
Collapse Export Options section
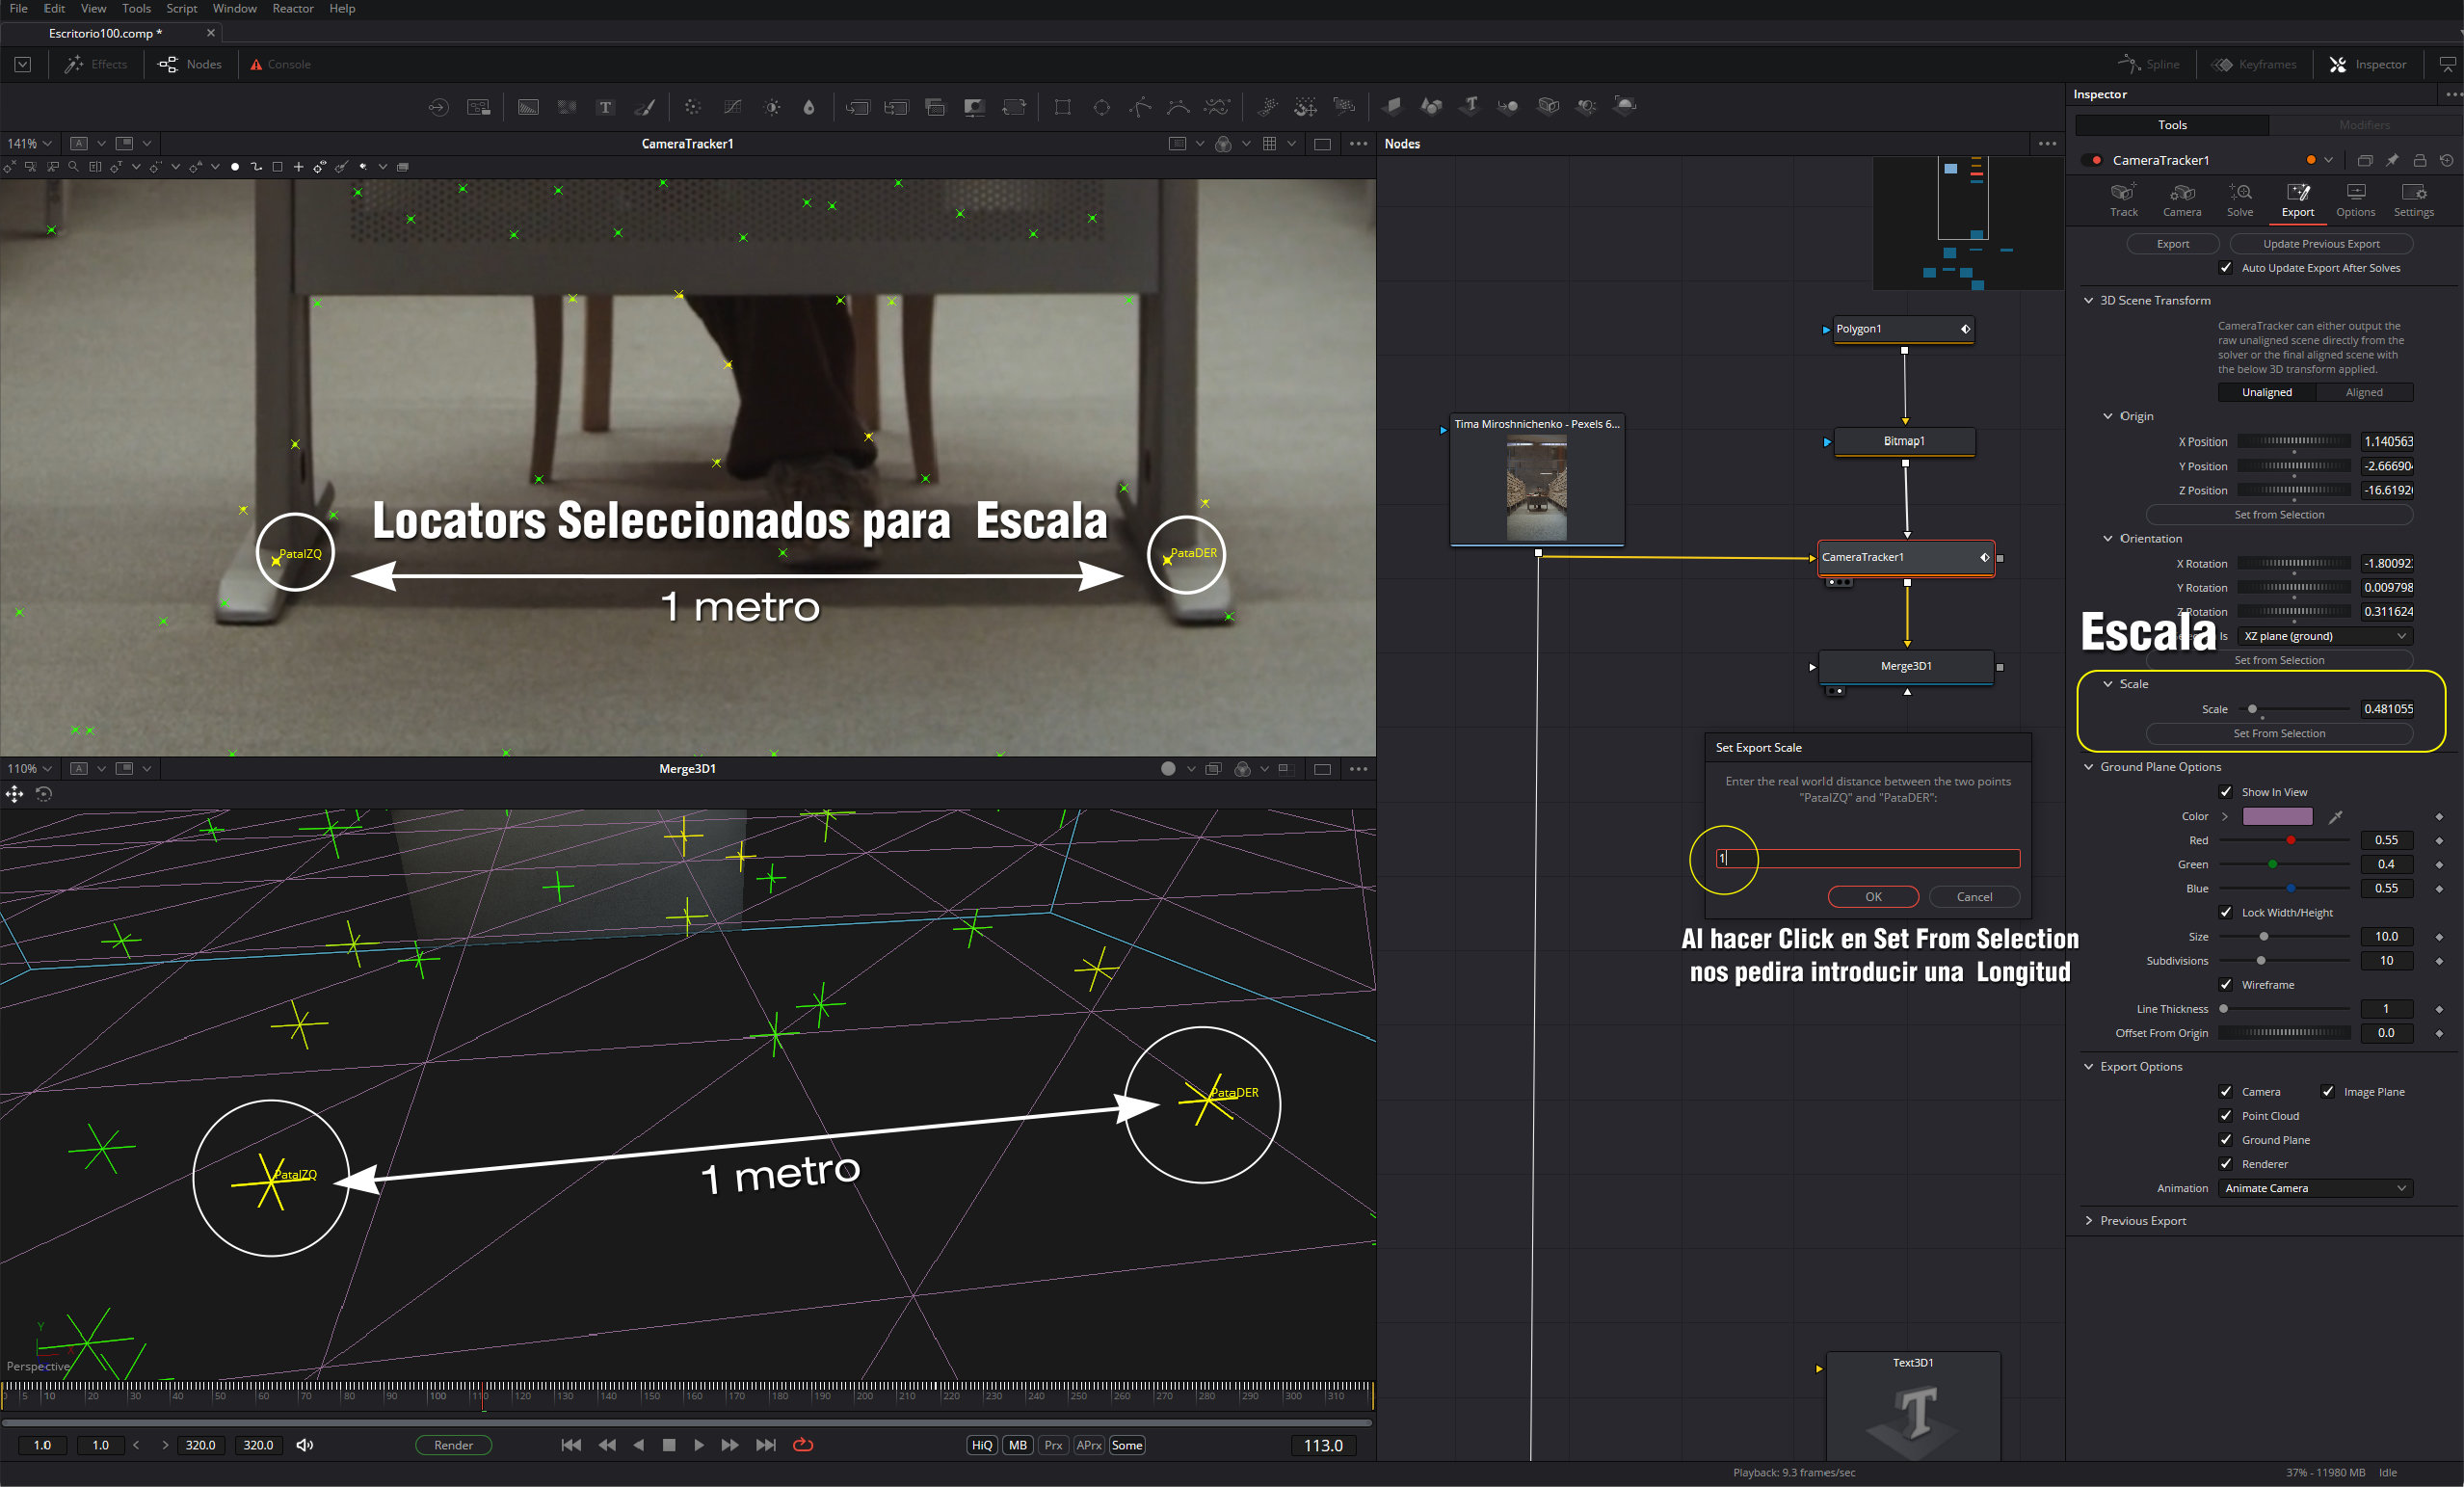point(2088,1067)
